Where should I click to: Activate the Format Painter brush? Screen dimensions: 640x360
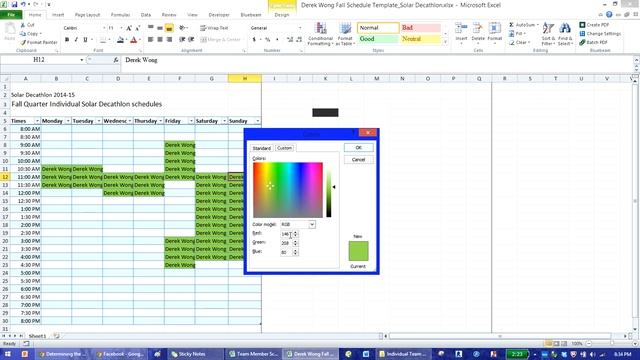pos(38,42)
